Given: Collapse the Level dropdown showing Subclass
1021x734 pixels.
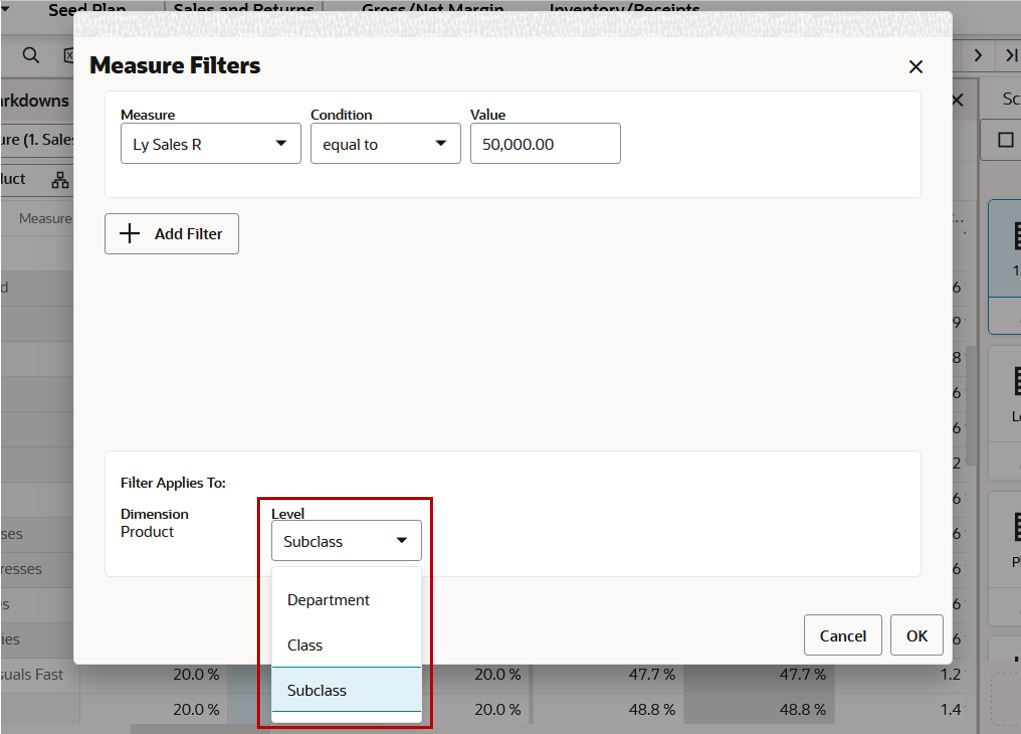Looking at the screenshot, I should (346, 541).
